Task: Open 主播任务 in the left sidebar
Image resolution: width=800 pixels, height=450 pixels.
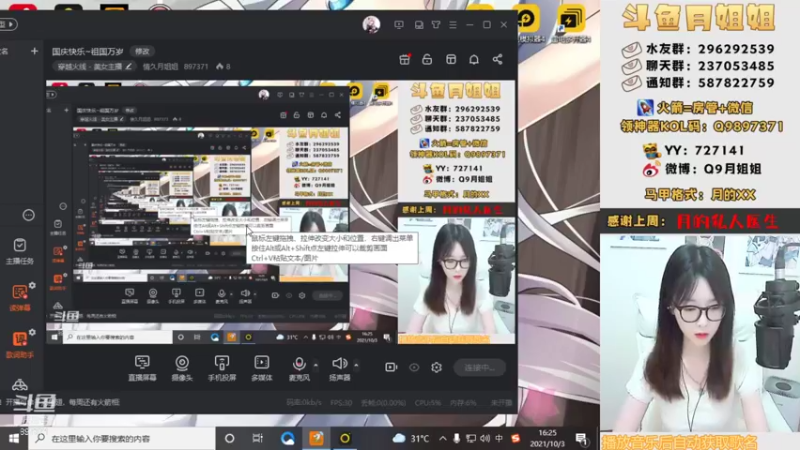Action: [20, 251]
